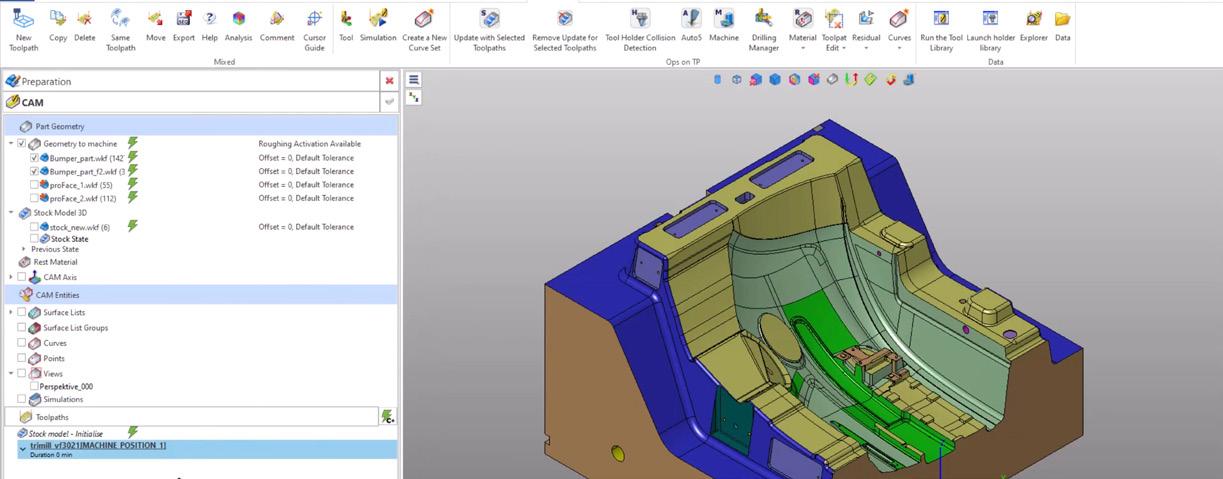Run the Tool Library

pyautogui.click(x=941, y=28)
